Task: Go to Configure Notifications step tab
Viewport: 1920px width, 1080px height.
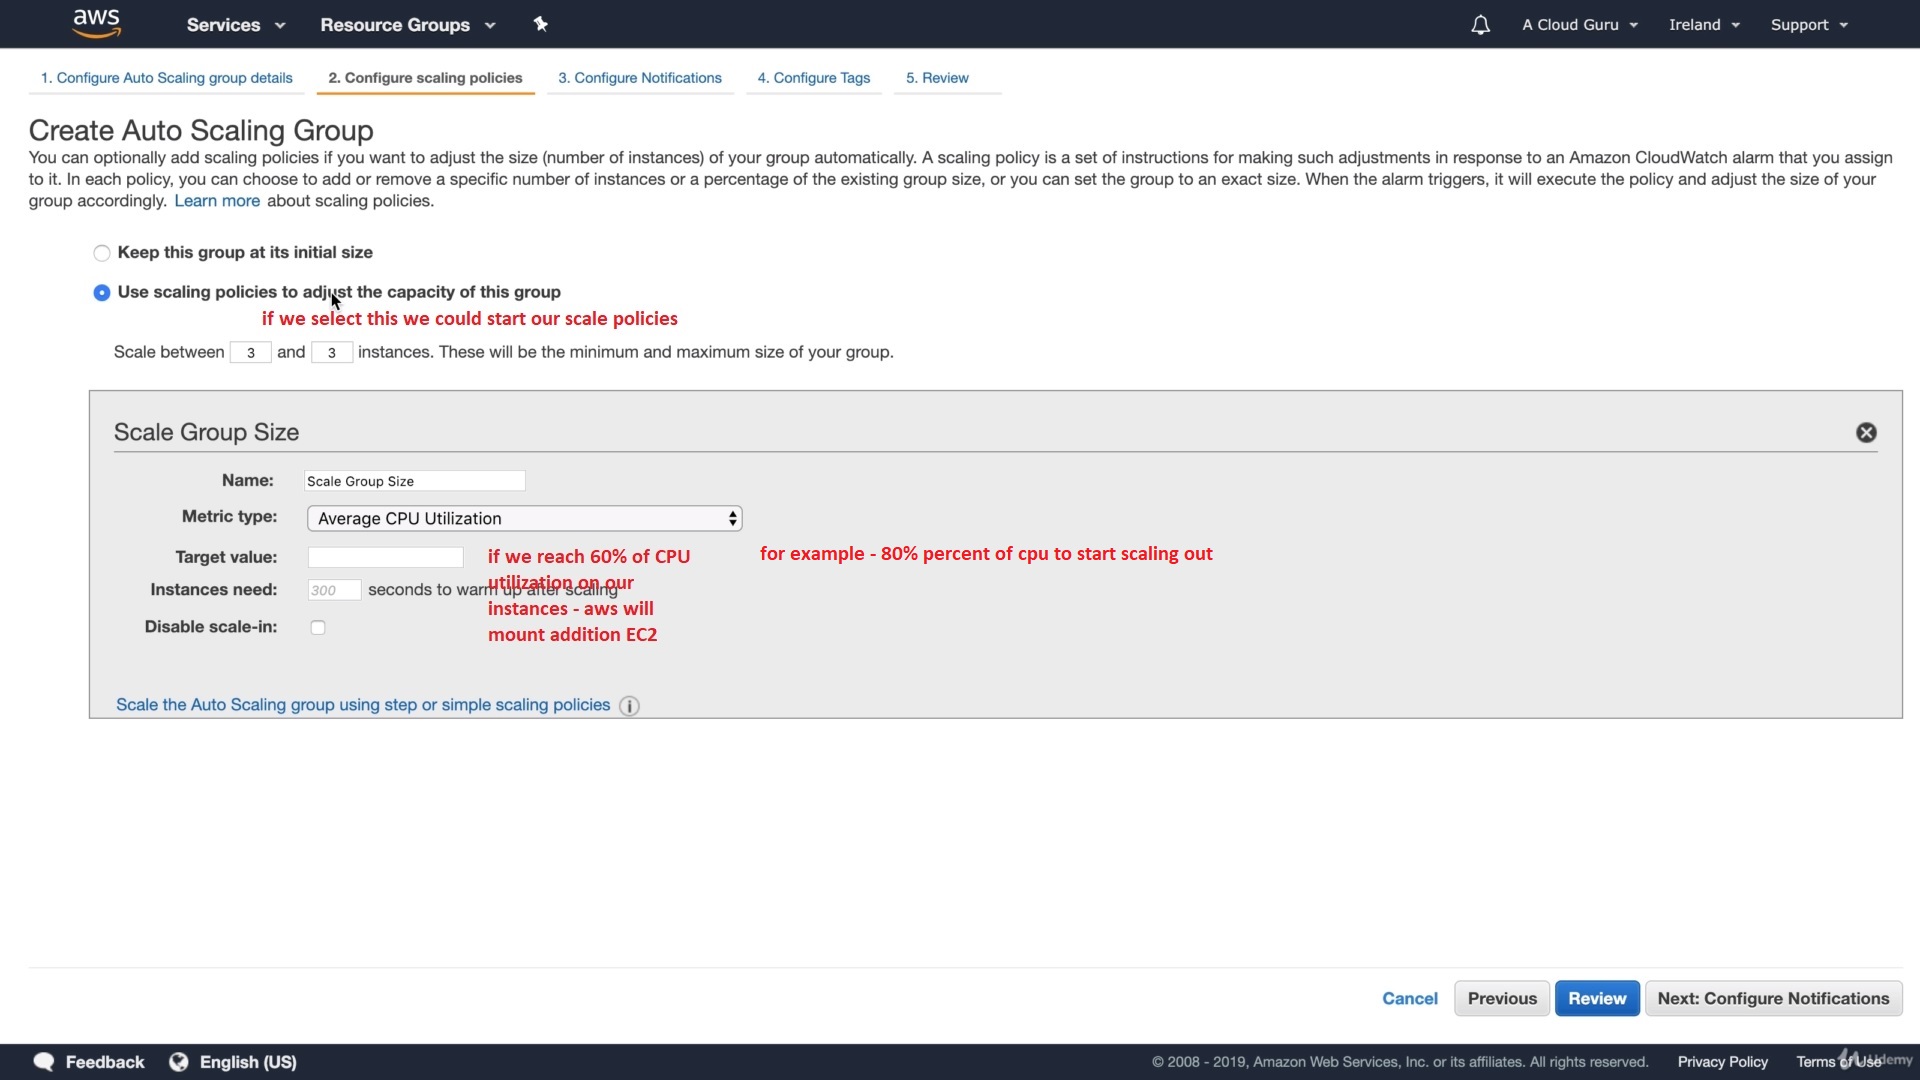Action: 639,78
